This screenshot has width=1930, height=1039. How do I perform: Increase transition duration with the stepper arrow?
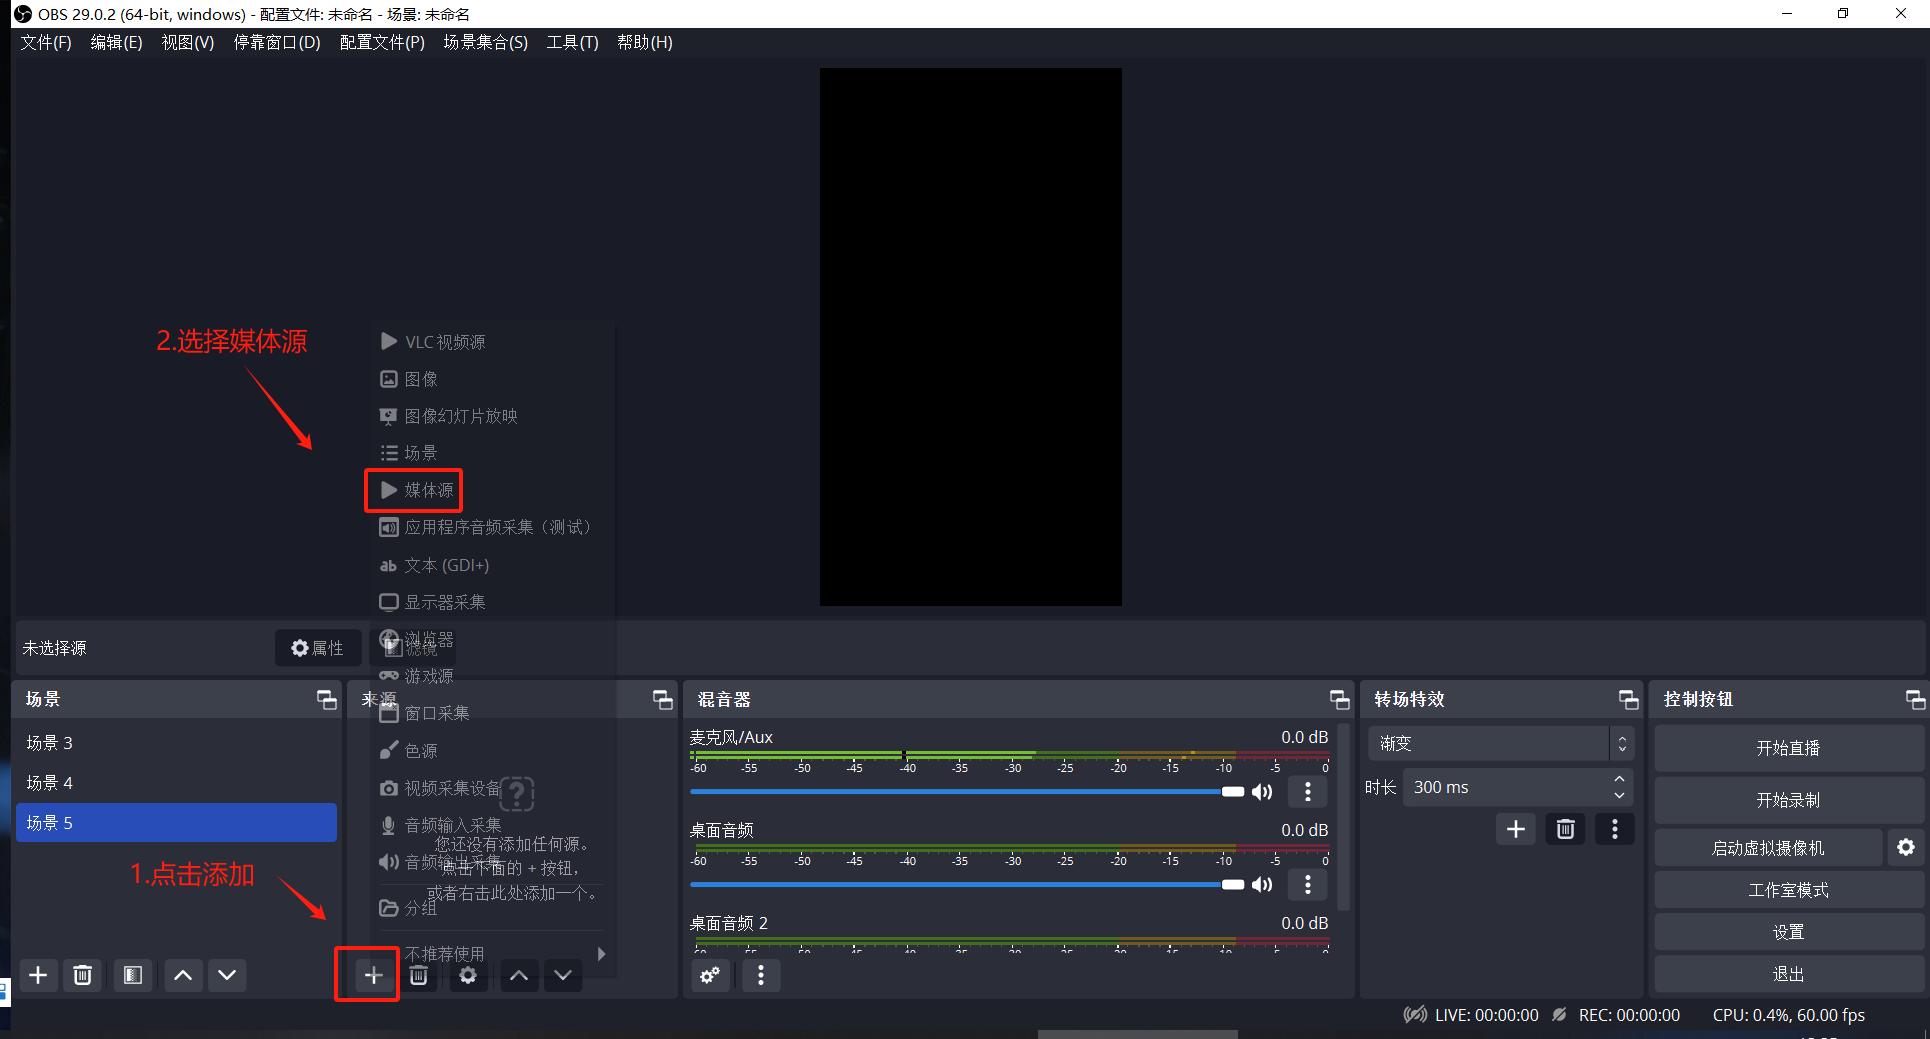pos(1618,780)
